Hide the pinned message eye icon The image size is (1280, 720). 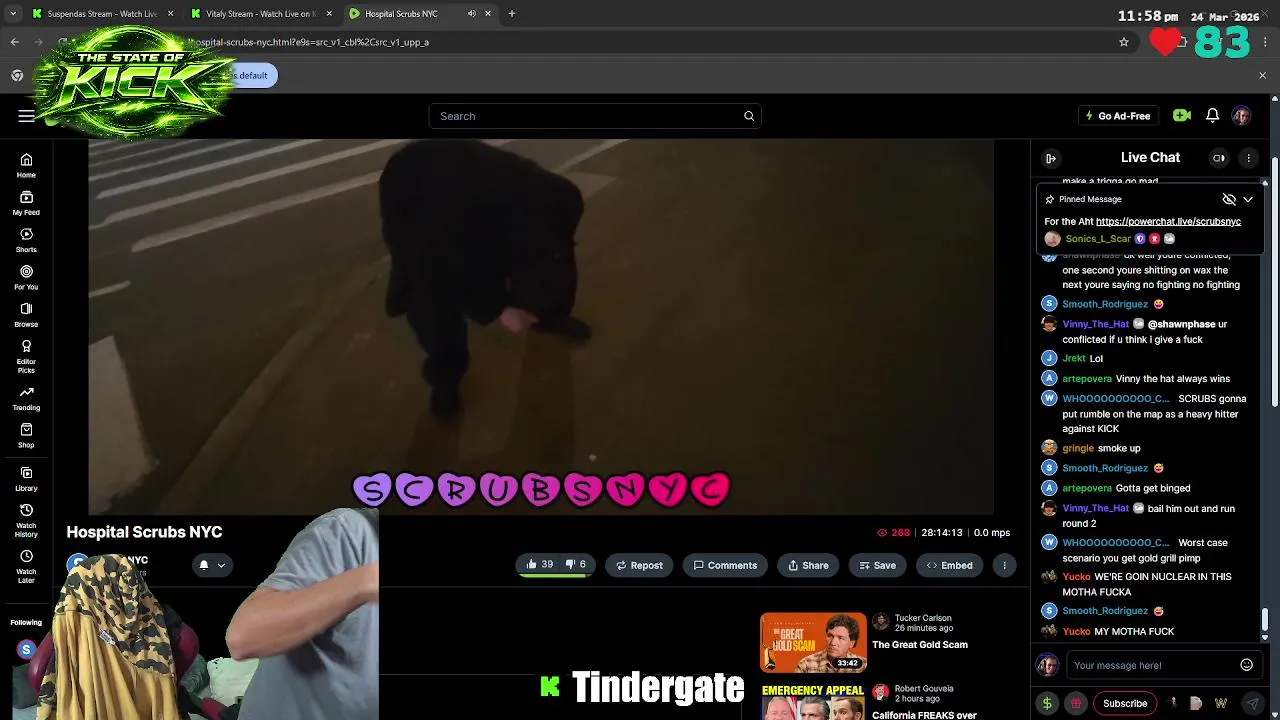tap(1229, 199)
